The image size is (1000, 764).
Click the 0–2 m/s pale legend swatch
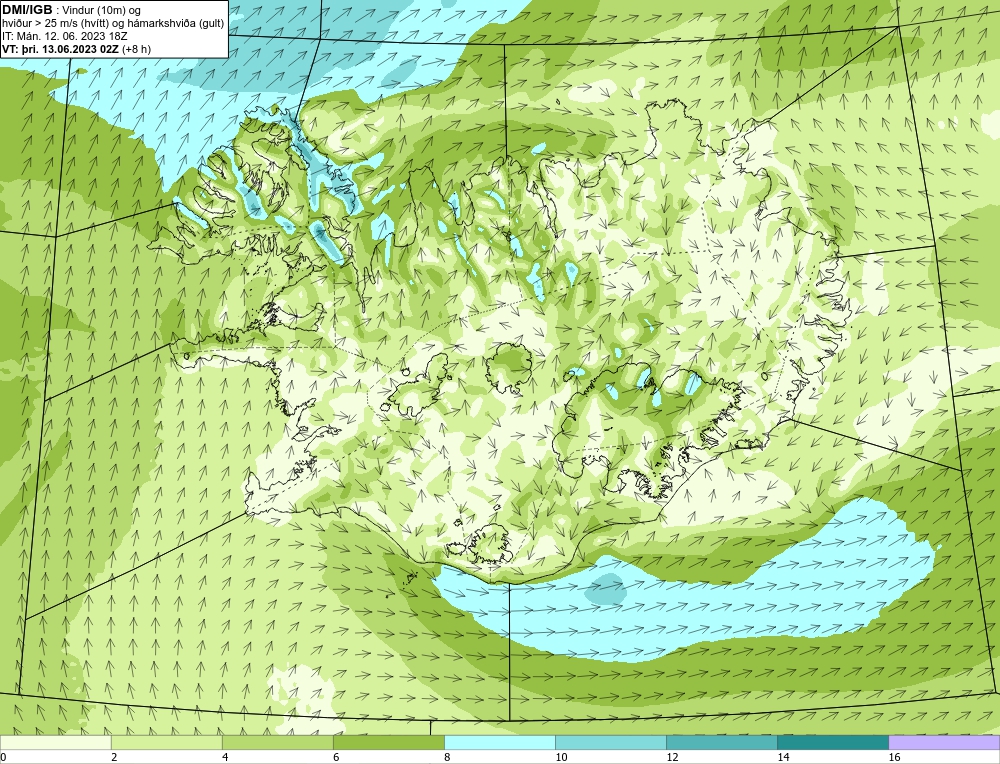click(x=55, y=742)
